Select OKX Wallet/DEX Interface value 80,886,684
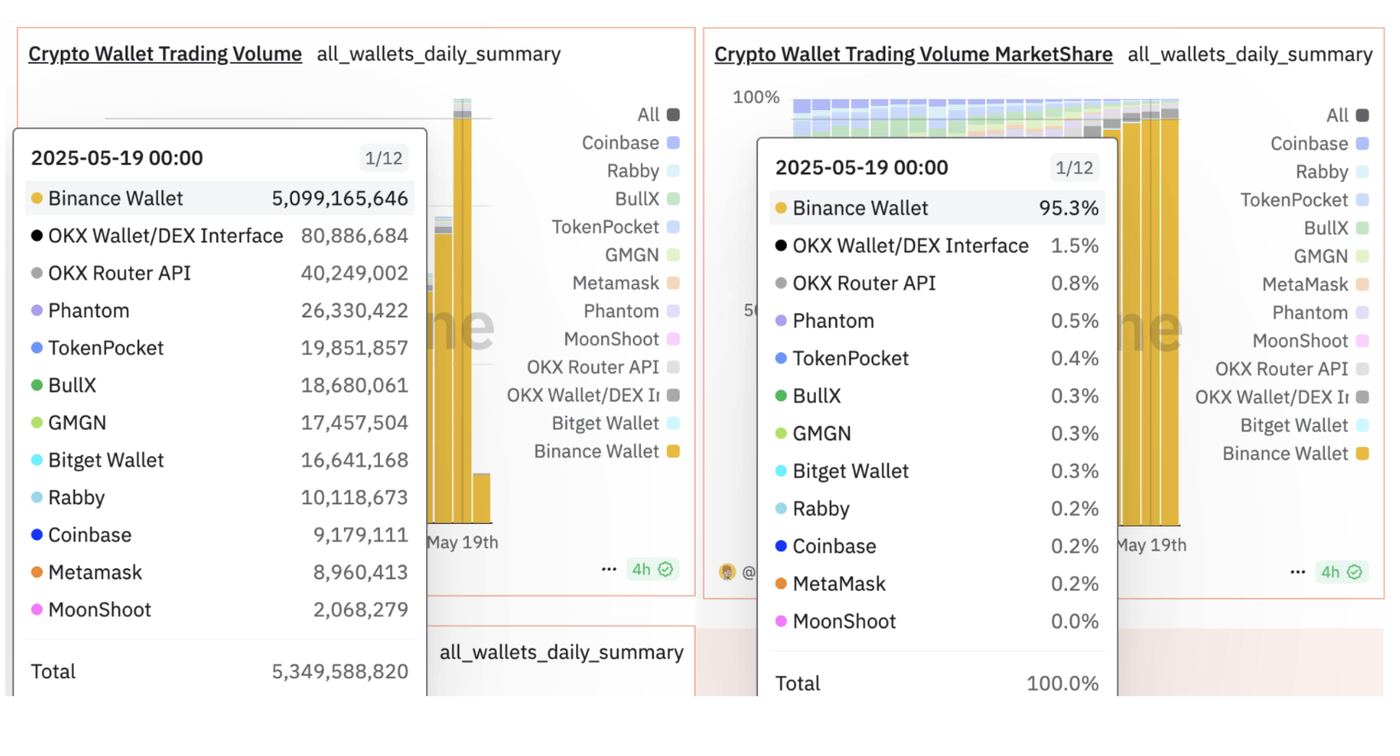 (x=355, y=236)
